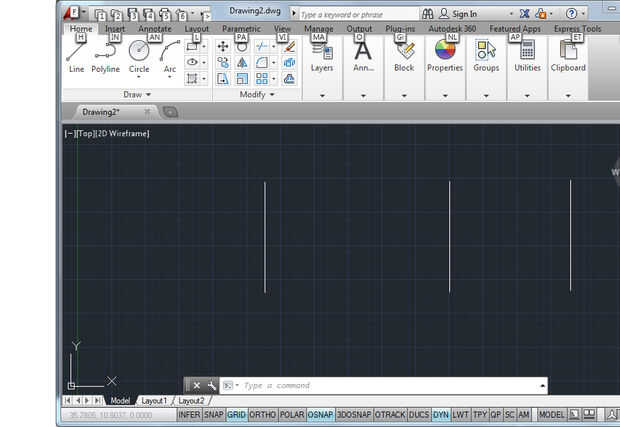Open the Fillet tool dropdown arrow
The height and width of the screenshot is (427, 620).
[x=273, y=62]
